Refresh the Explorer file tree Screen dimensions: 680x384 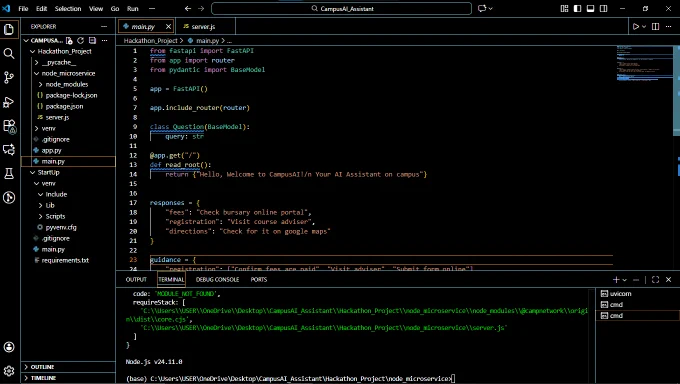coord(80,40)
